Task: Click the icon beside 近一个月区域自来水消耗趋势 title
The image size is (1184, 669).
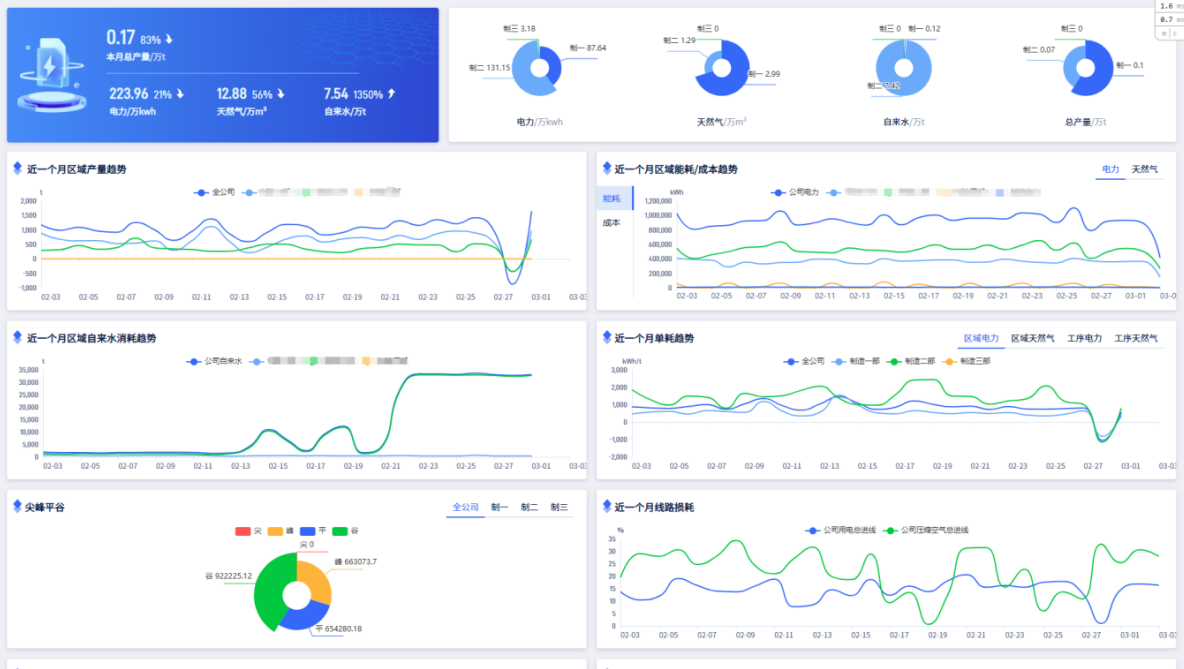Action: point(17,338)
